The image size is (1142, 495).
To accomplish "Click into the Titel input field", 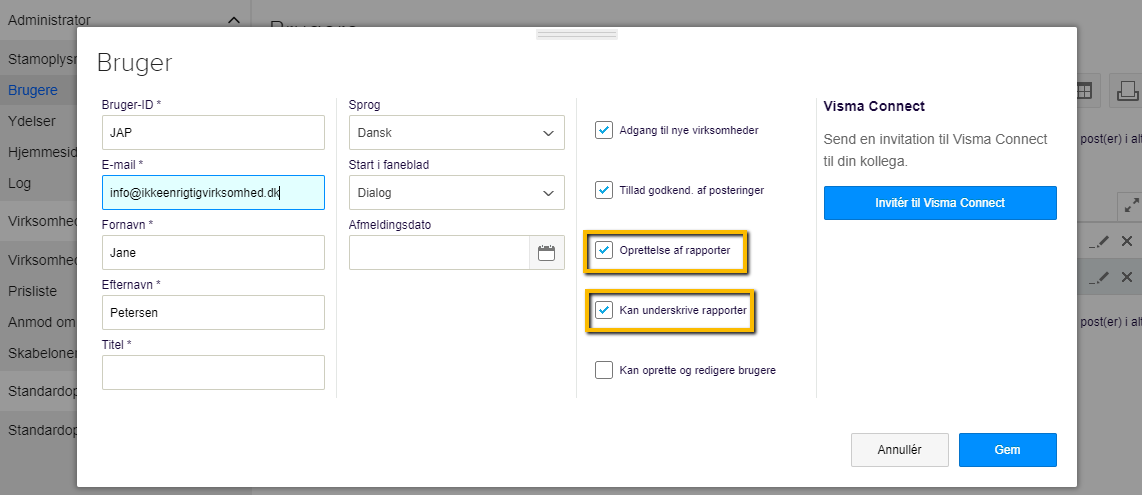I will [x=213, y=373].
